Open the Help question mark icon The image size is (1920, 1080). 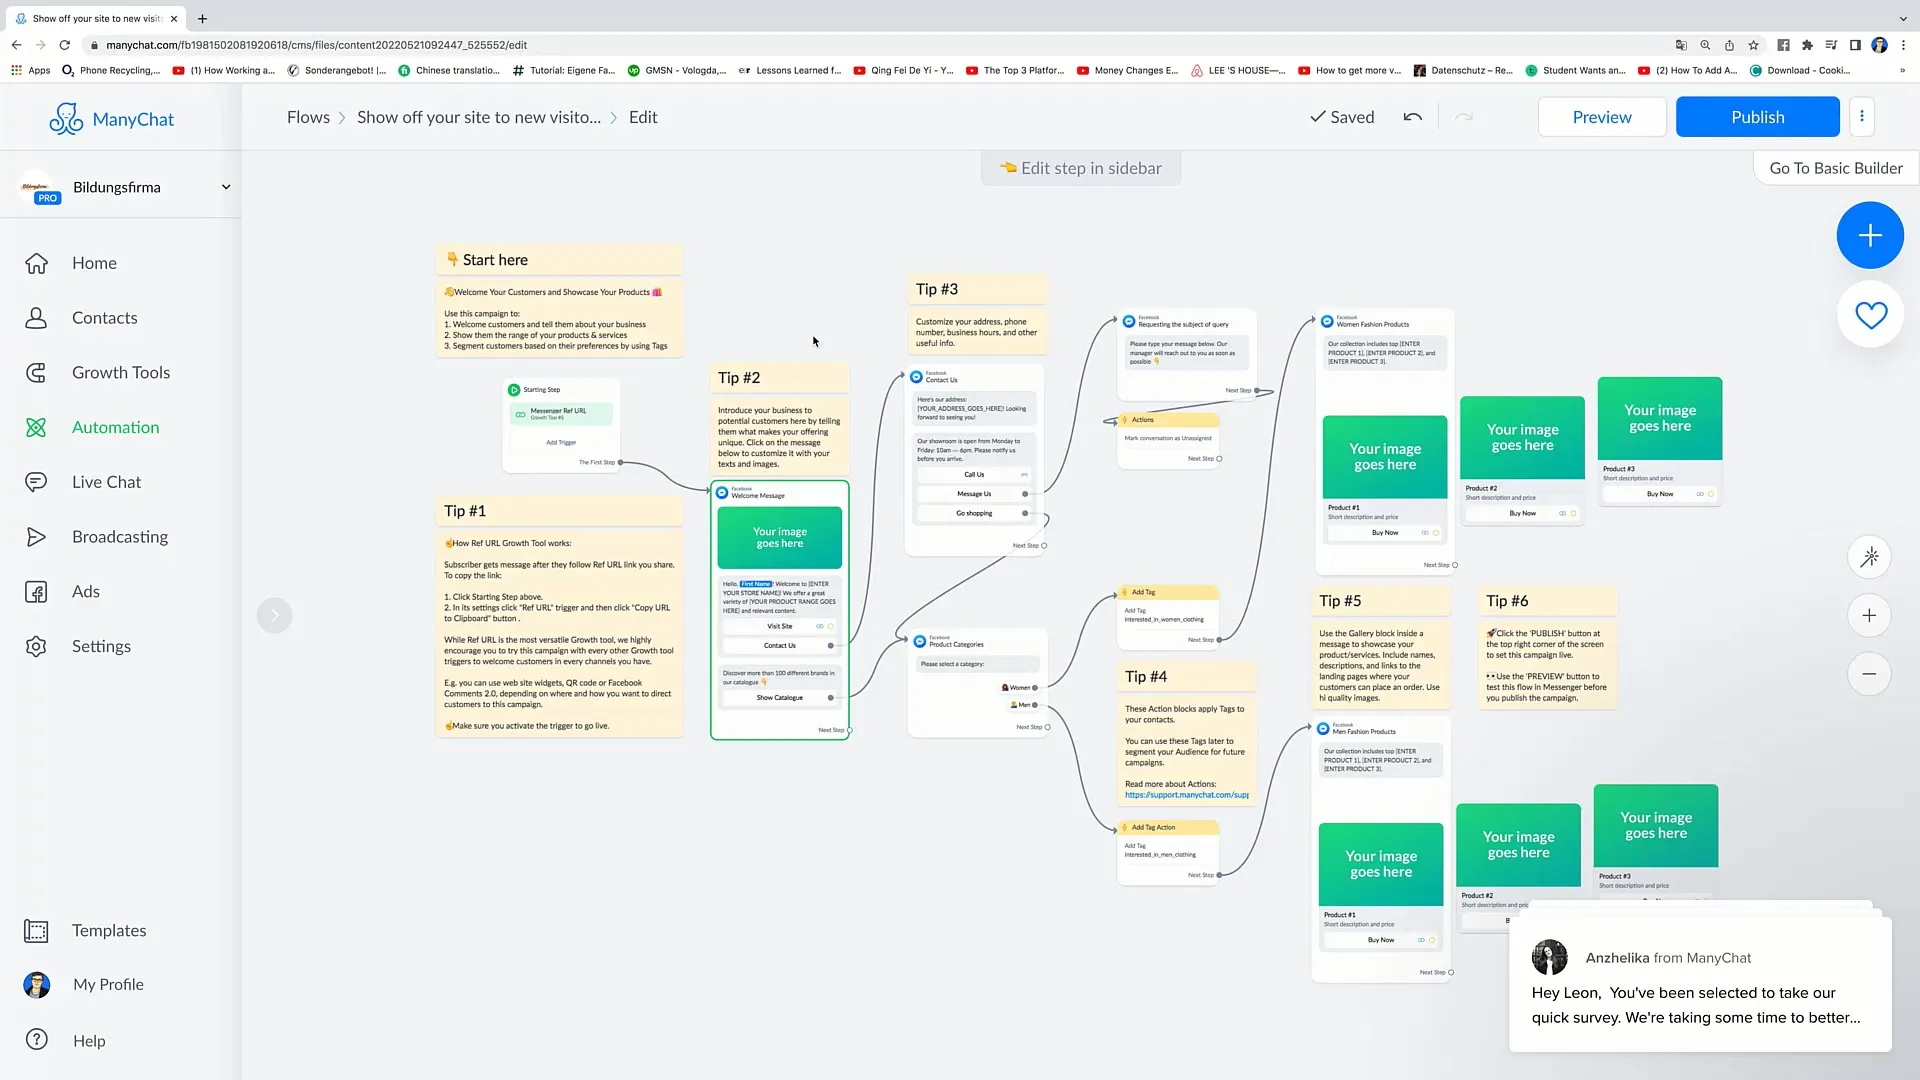point(37,1040)
